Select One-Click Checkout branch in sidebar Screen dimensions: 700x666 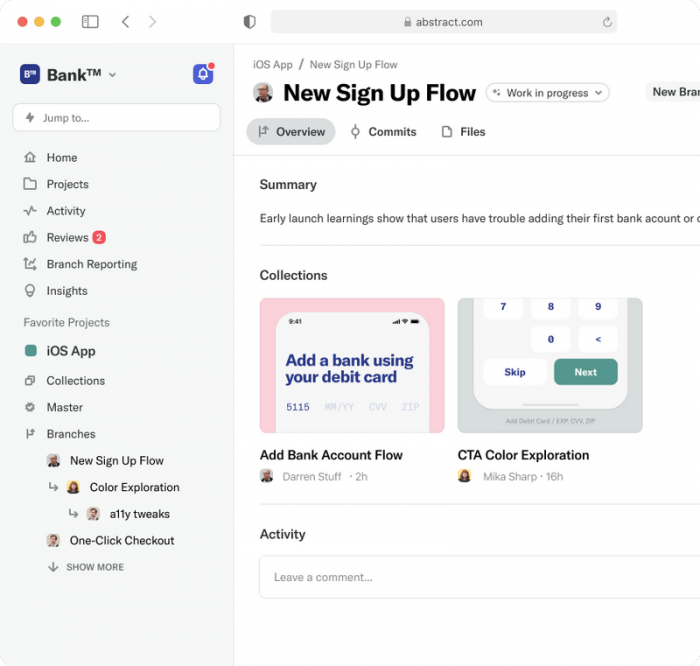point(122,541)
